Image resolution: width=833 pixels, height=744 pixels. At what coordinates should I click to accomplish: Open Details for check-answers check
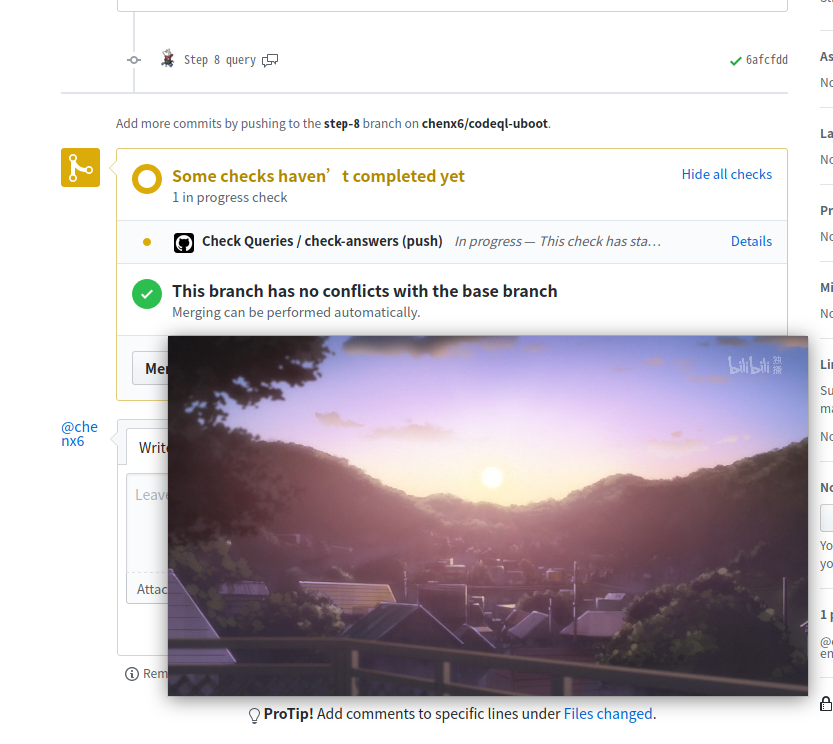(751, 241)
